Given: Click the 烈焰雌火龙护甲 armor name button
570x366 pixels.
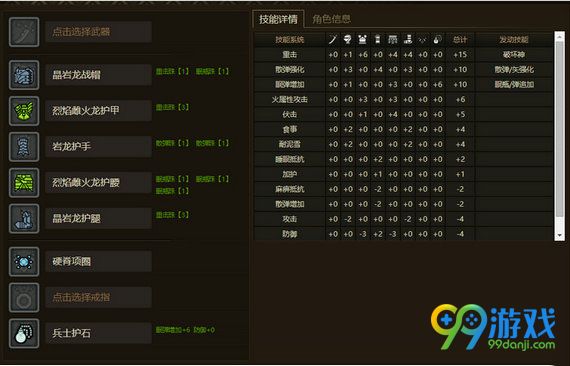Looking at the screenshot, I should pos(99,111).
